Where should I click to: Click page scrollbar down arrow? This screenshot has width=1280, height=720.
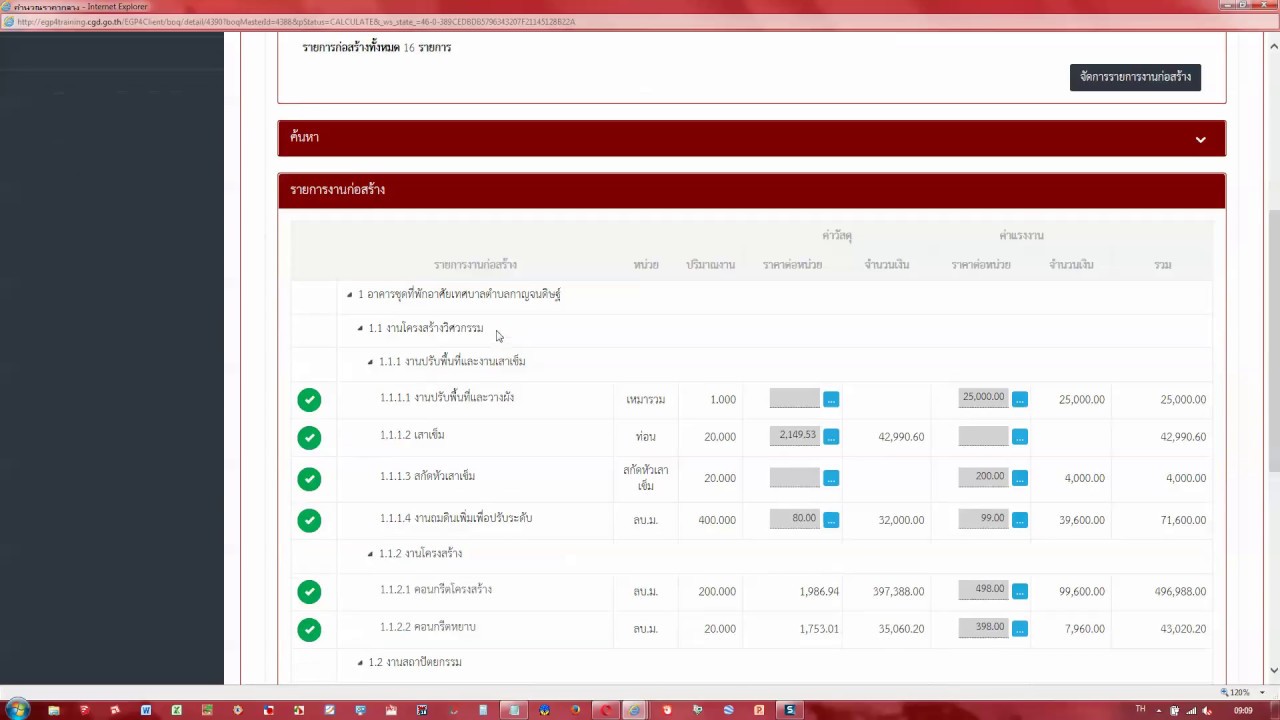click(x=1273, y=670)
